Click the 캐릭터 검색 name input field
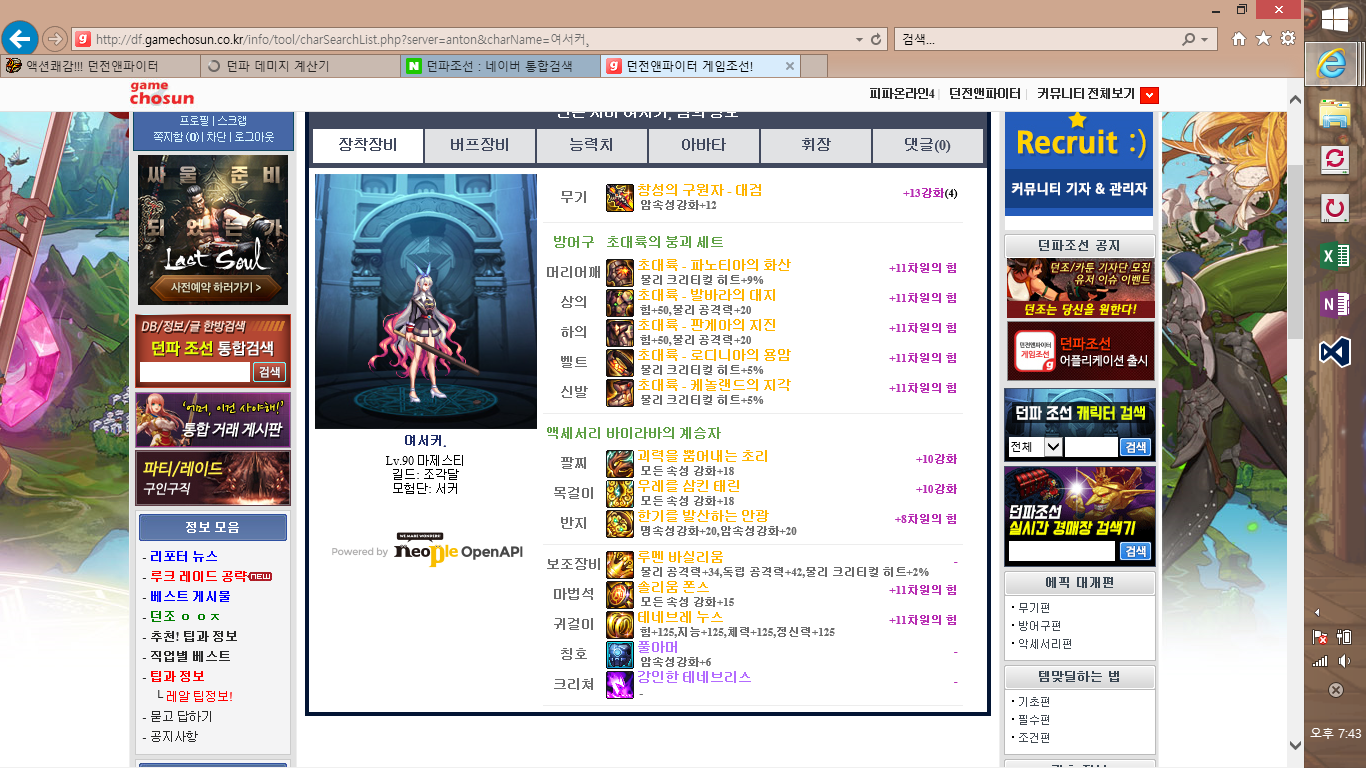The image size is (1366, 768). (x=1091, y=447)
